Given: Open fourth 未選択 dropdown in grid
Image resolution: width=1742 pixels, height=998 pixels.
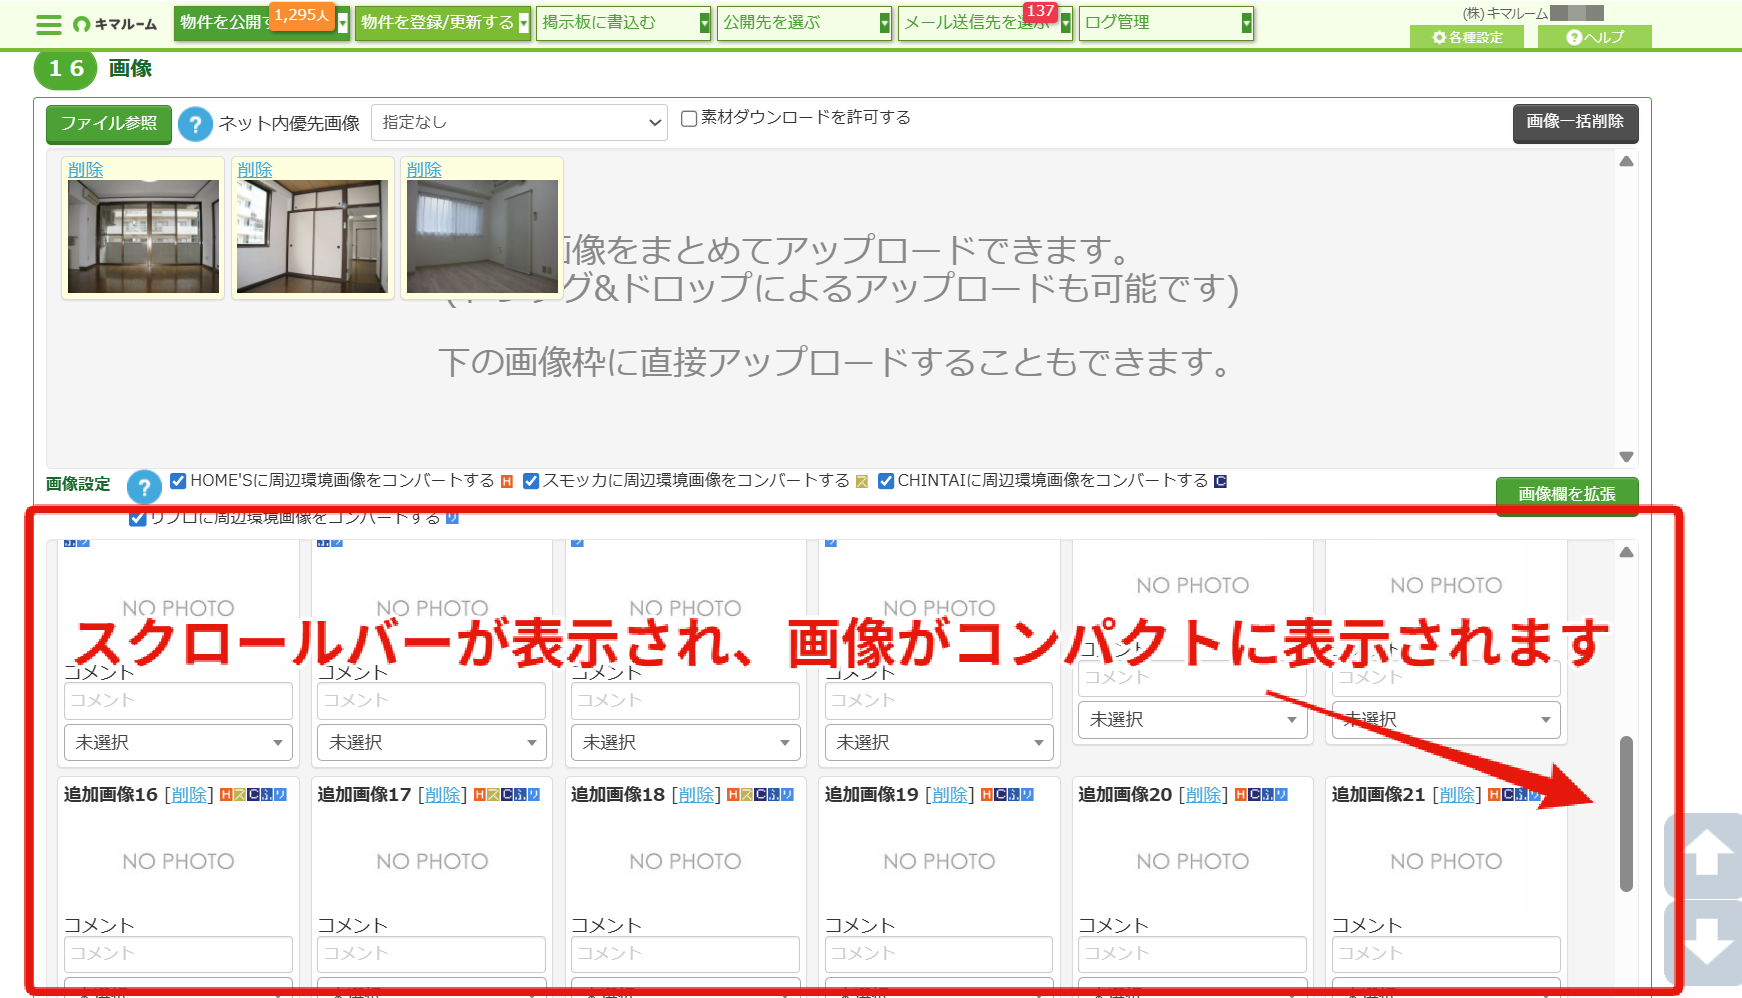Looking at the screenshot, I should (x=939, y=743).
